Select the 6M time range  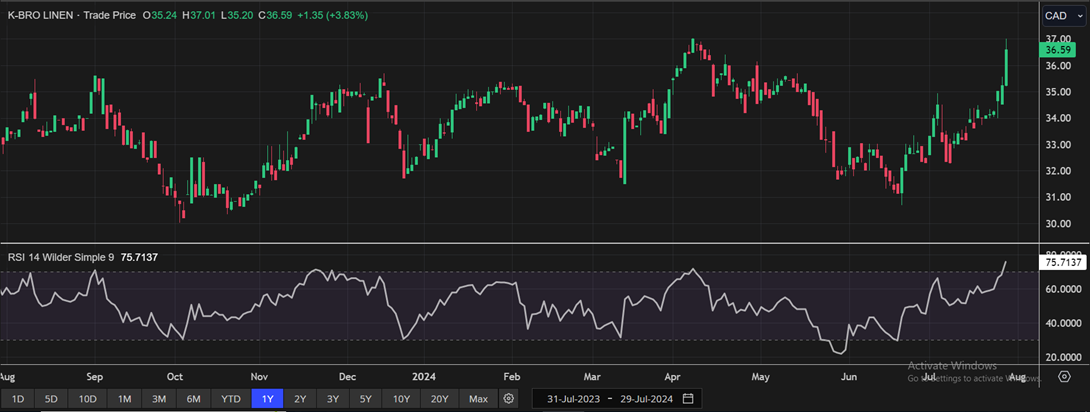[x=193, y=399]
